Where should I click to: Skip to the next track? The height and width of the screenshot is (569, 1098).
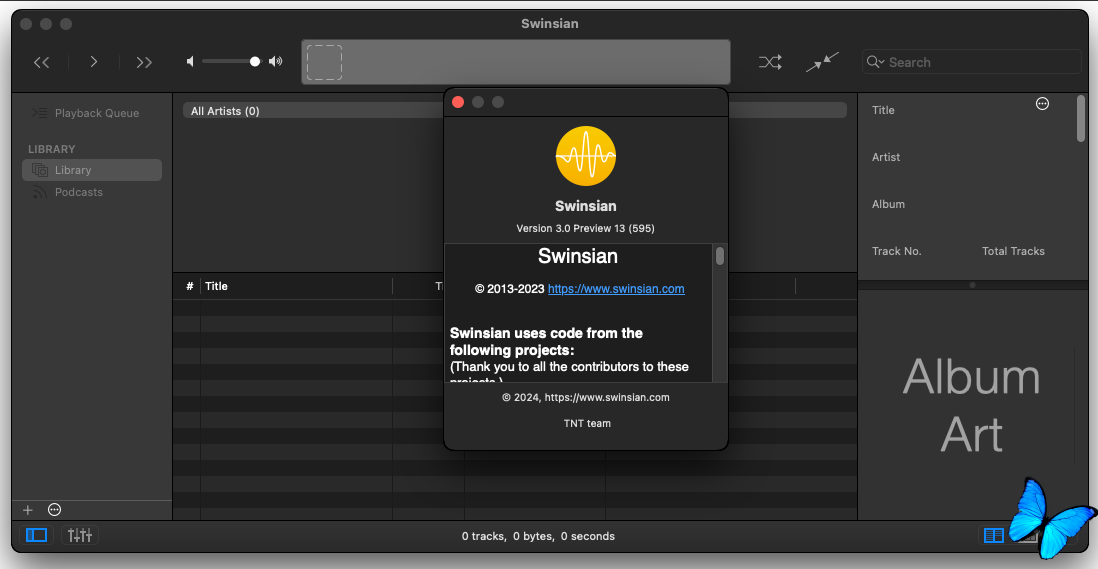pos(144,62)
